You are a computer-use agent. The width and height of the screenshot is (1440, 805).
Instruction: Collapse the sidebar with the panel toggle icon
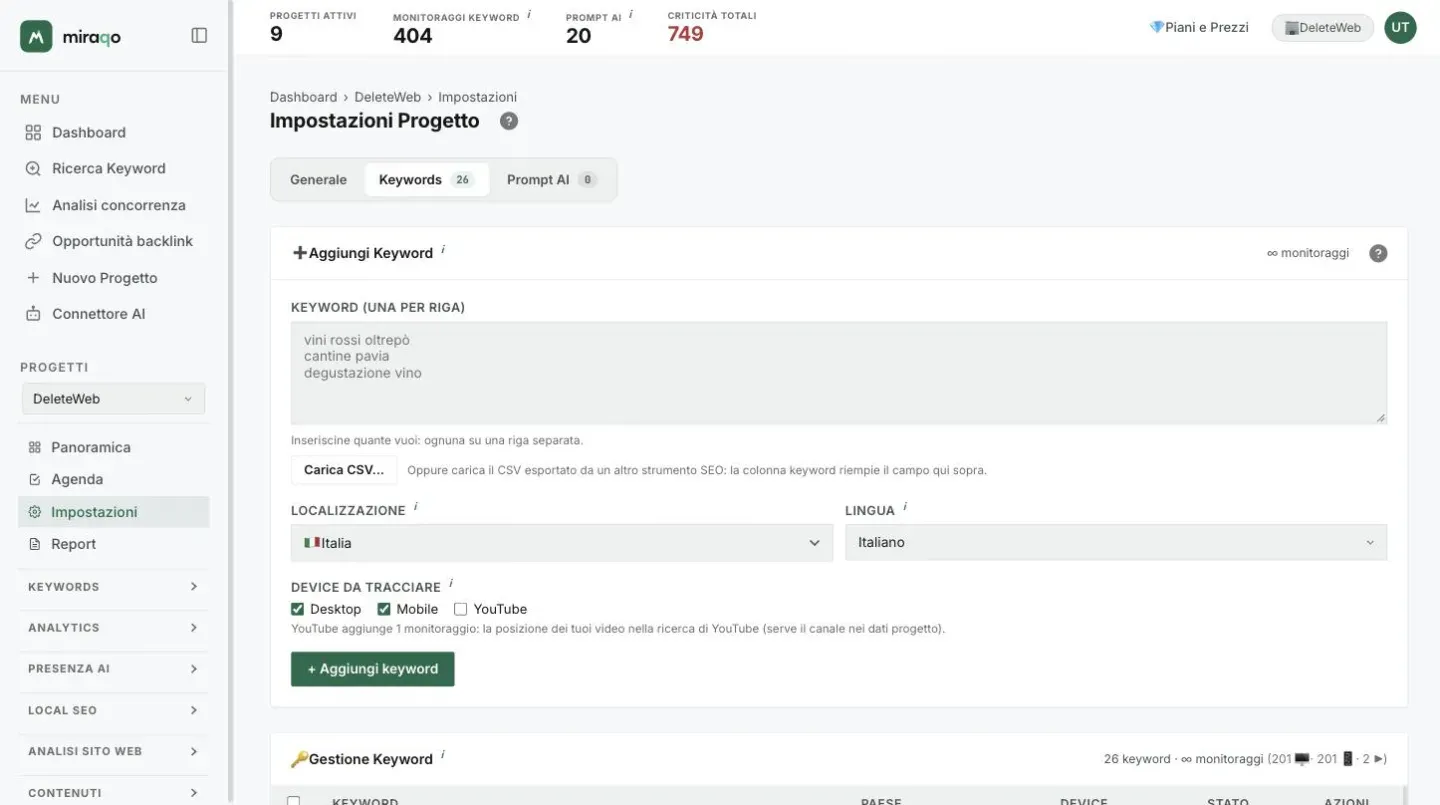click(x=199, y=36)
